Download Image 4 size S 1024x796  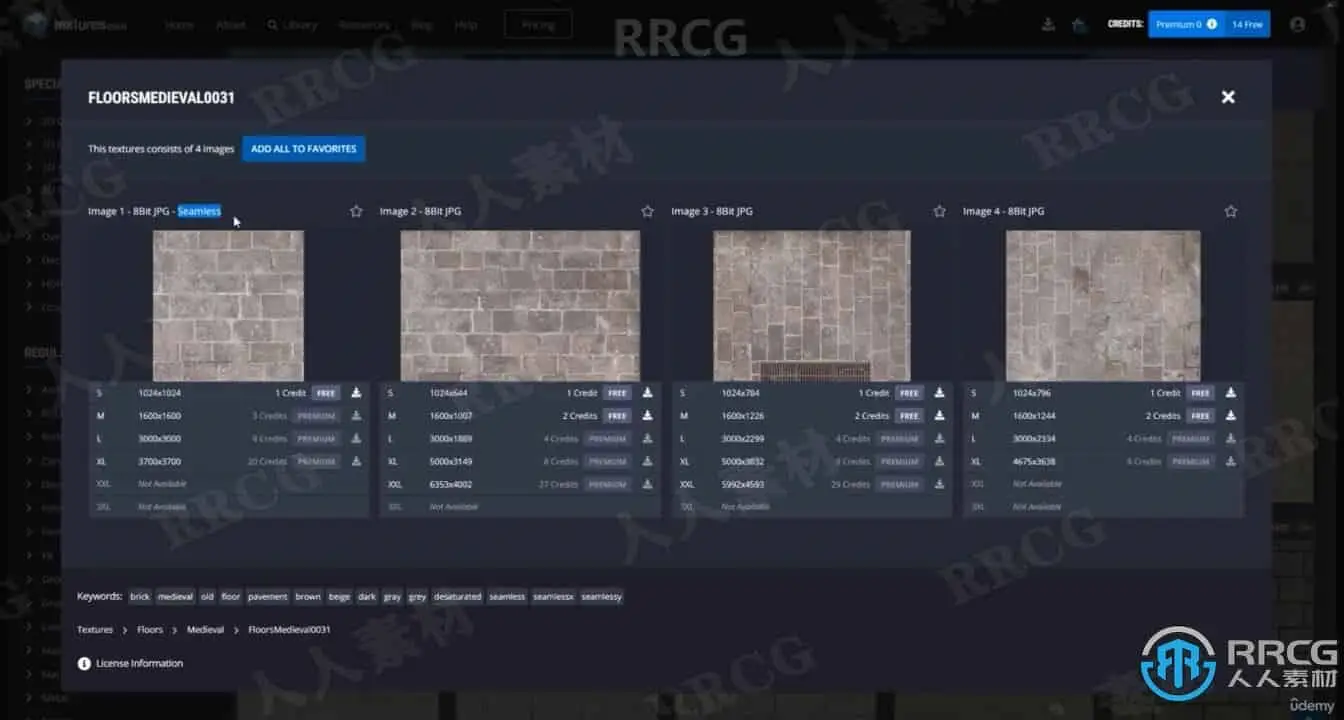click(1231, 393)
